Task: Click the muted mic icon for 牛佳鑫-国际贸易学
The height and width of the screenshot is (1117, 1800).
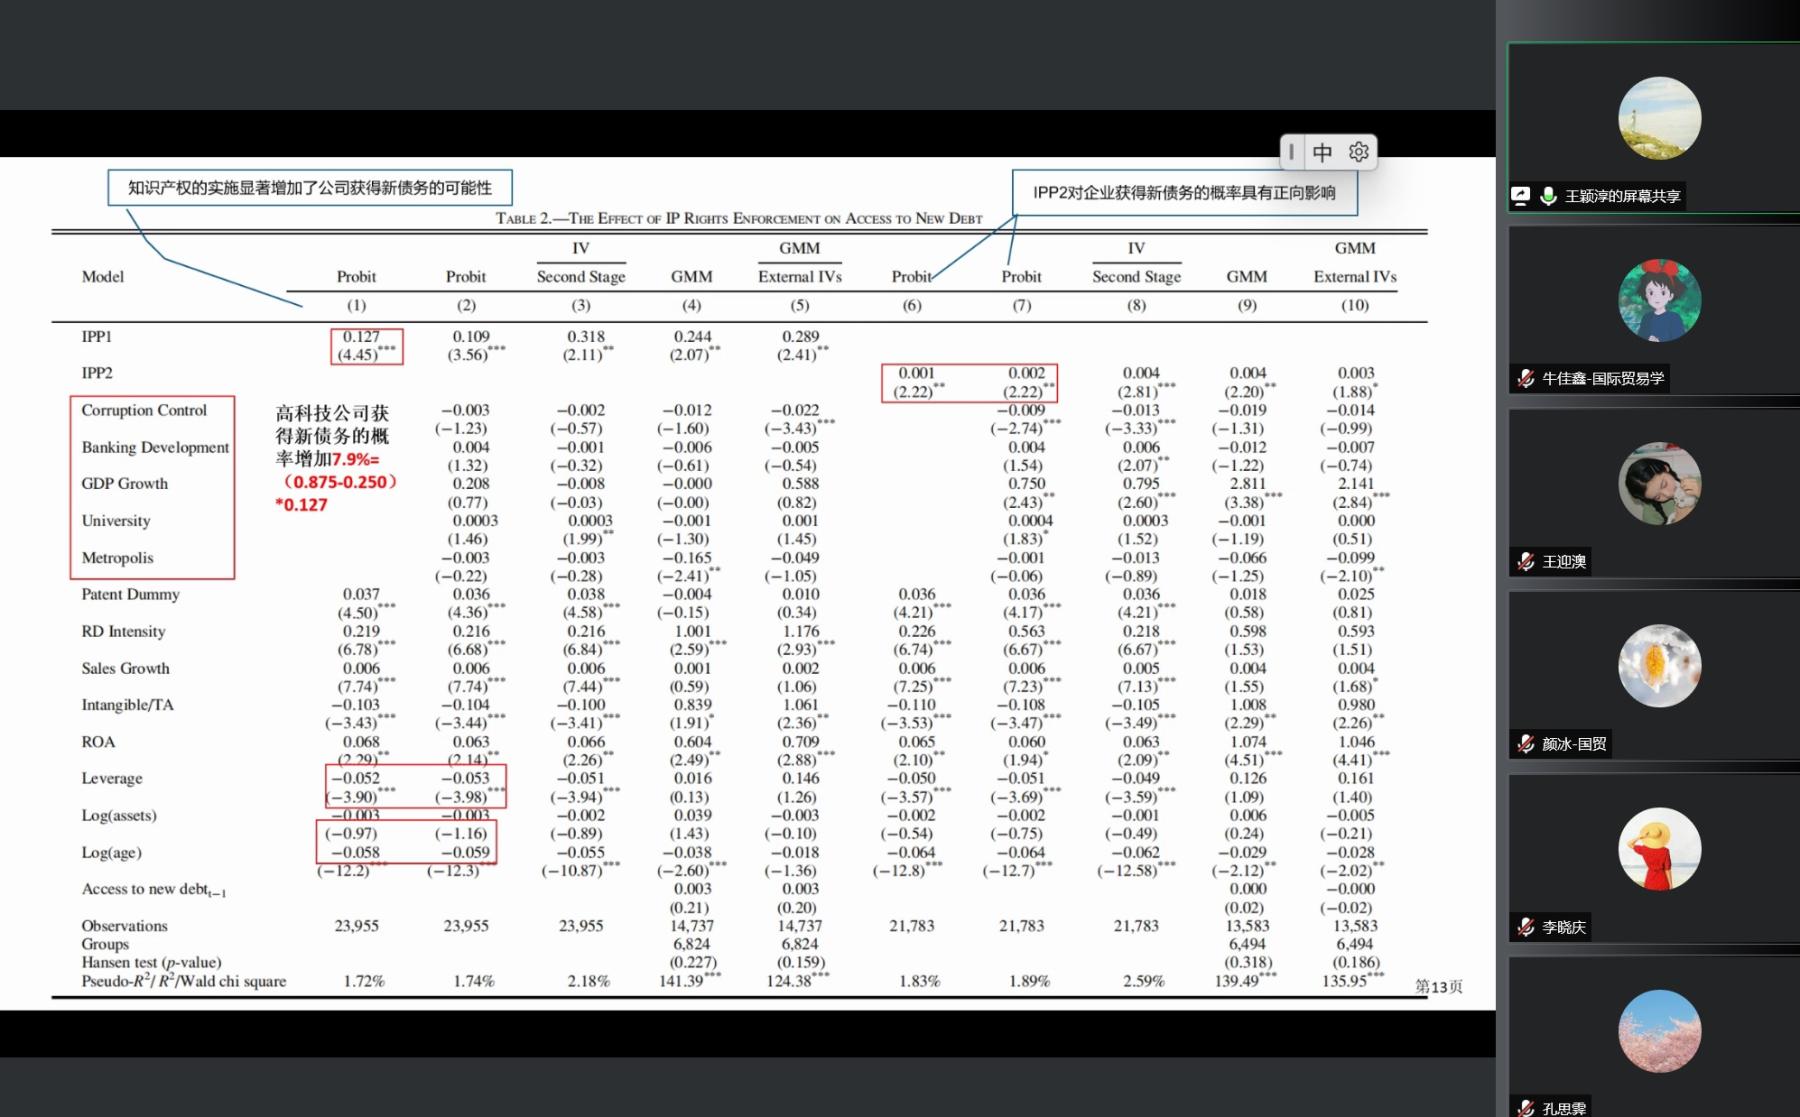Action: [x=1526, y=378]
